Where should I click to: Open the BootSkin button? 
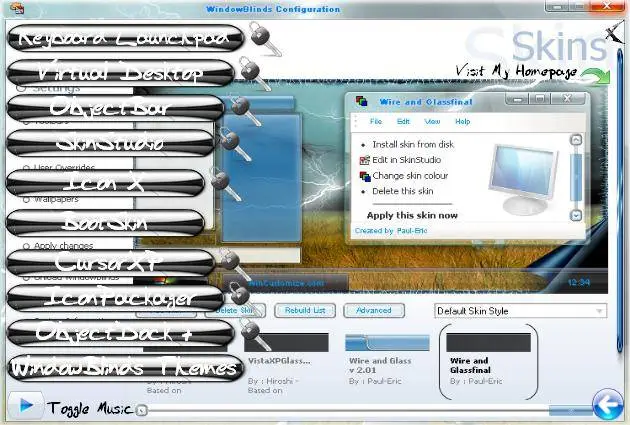[x=105, y=223]
